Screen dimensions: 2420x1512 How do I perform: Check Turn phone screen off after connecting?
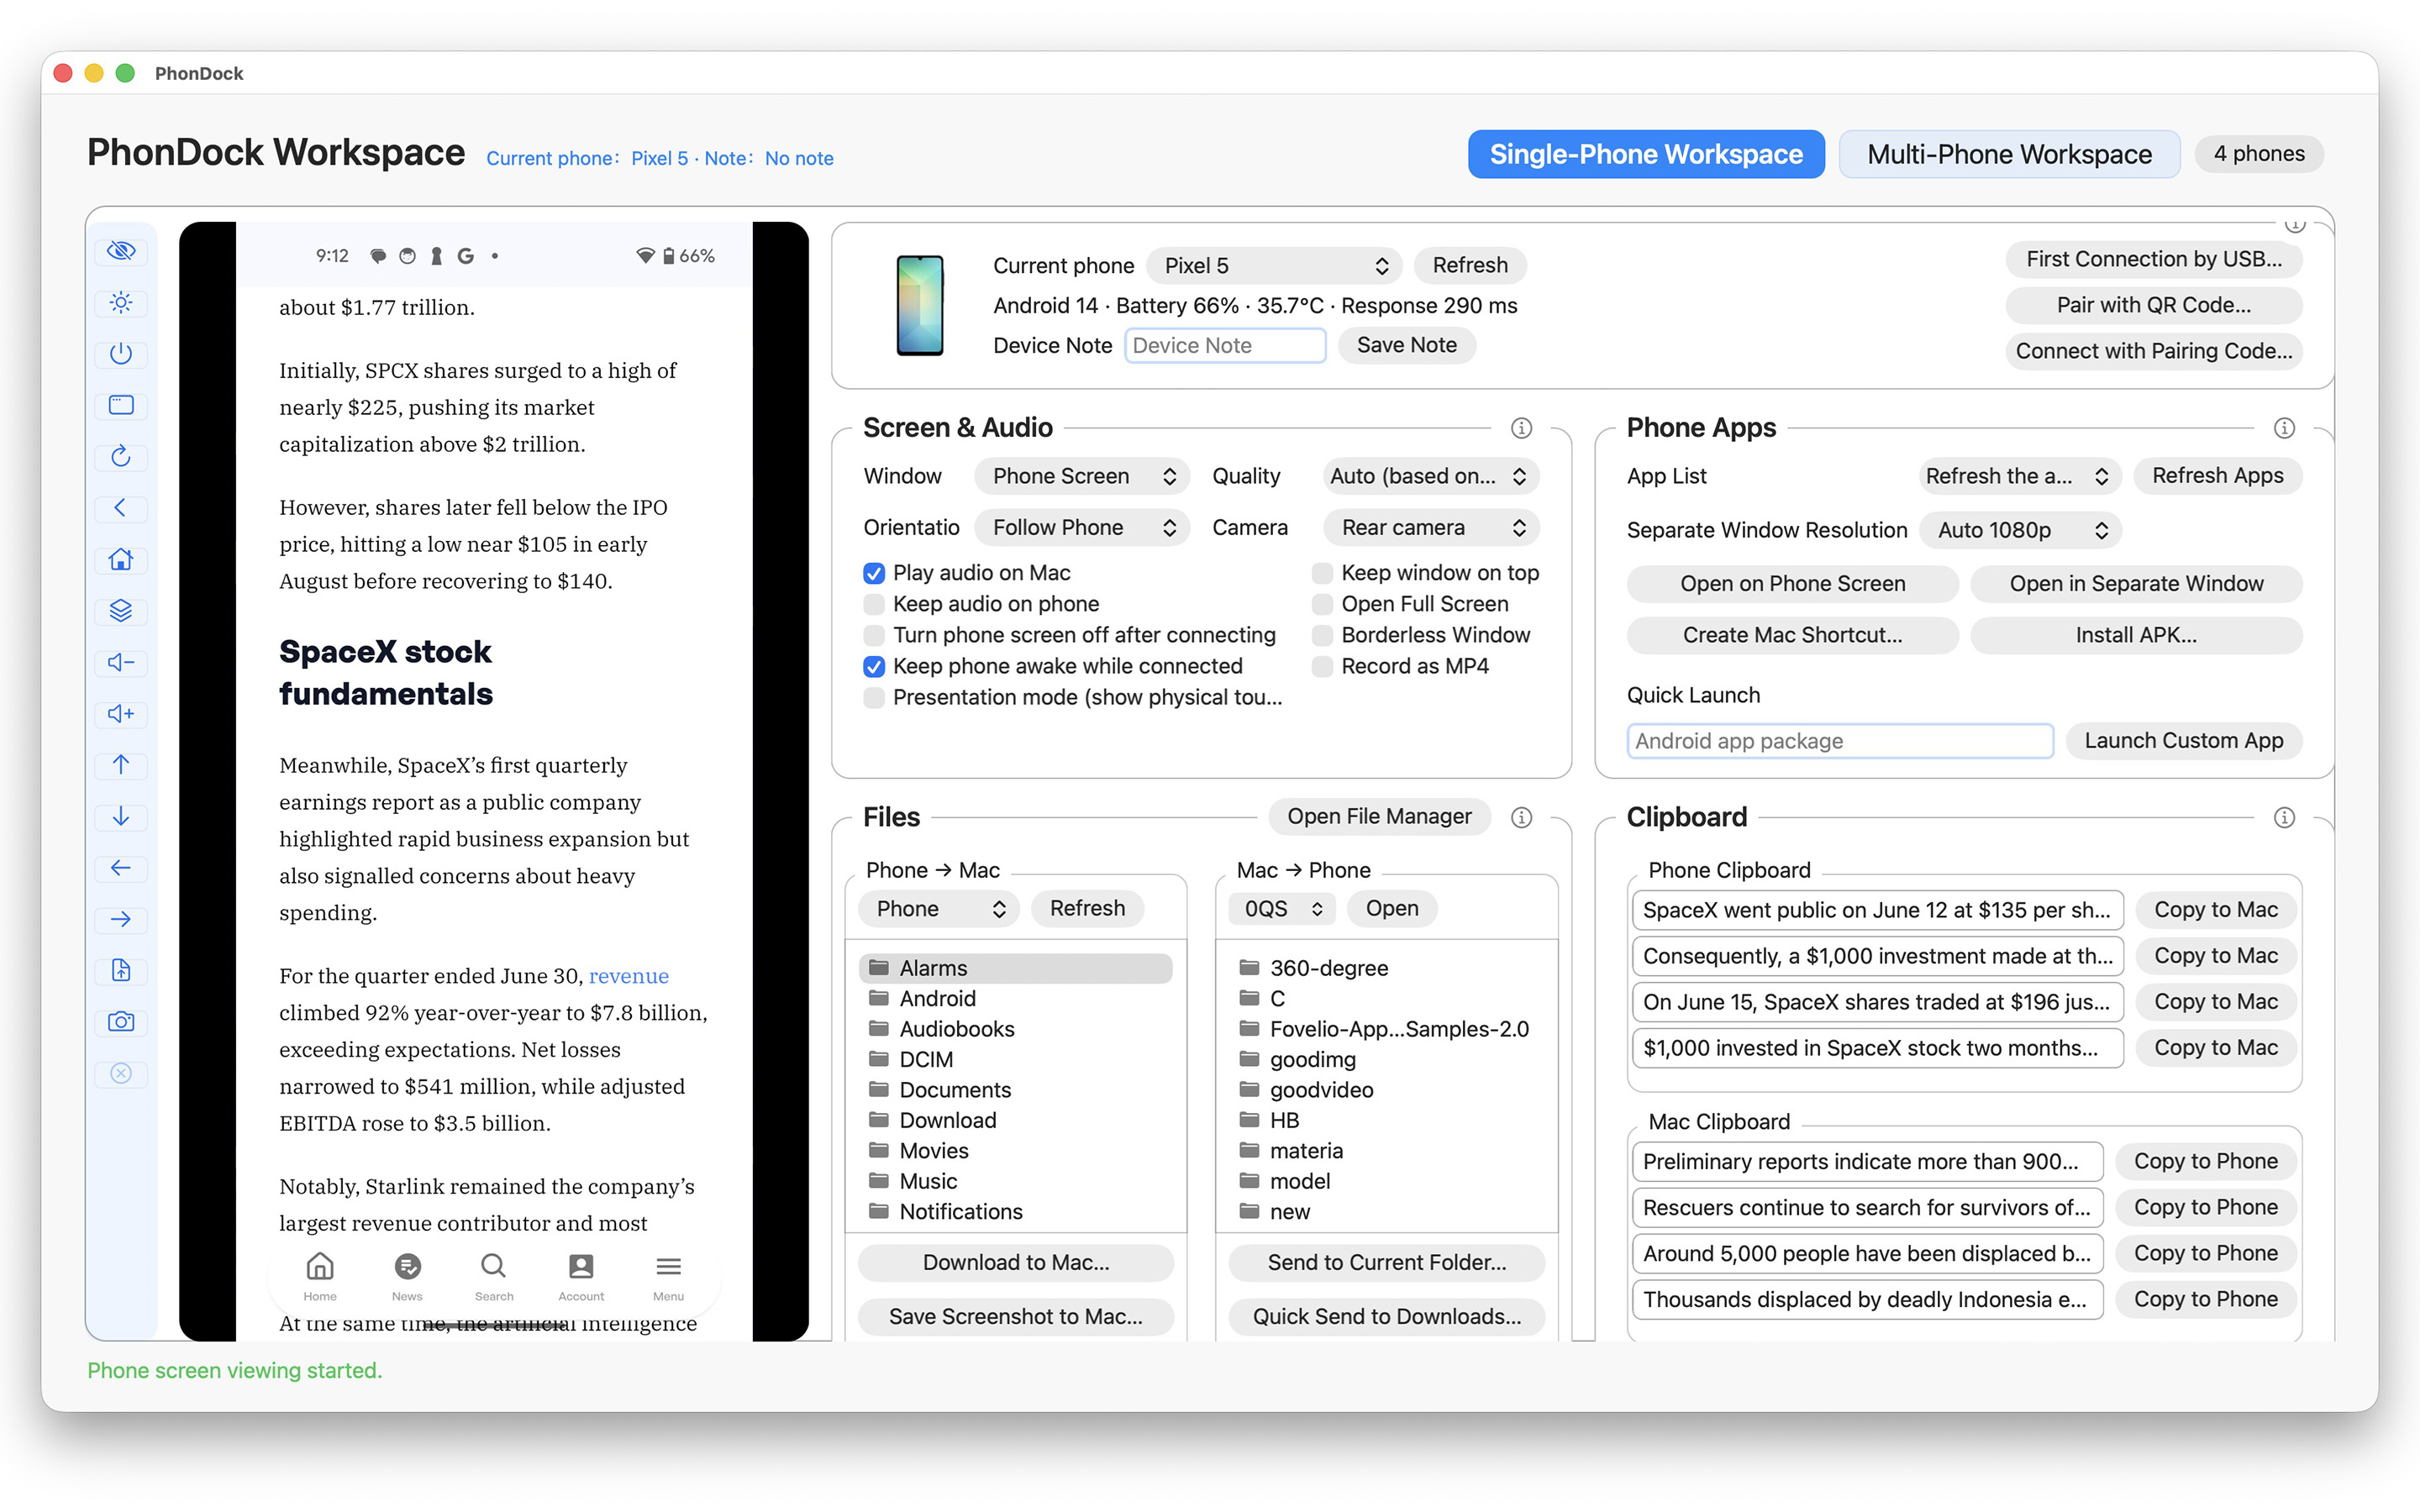tap(874, 635)
